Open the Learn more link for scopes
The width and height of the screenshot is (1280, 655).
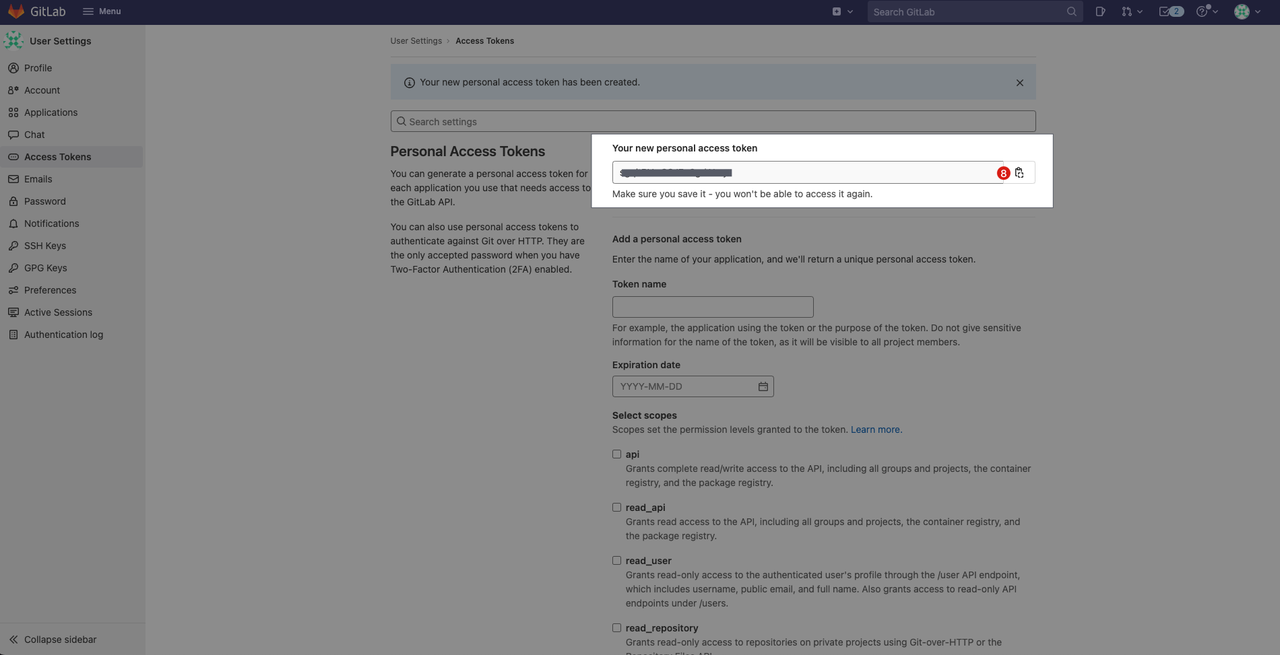click(x=876, y=430)
